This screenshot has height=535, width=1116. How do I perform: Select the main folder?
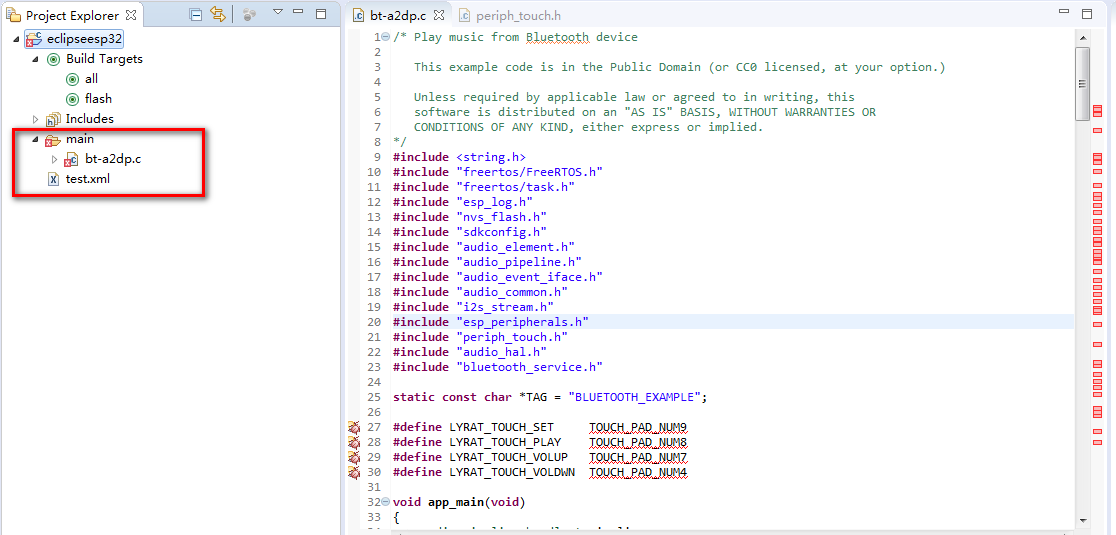[x=80, y=139]
